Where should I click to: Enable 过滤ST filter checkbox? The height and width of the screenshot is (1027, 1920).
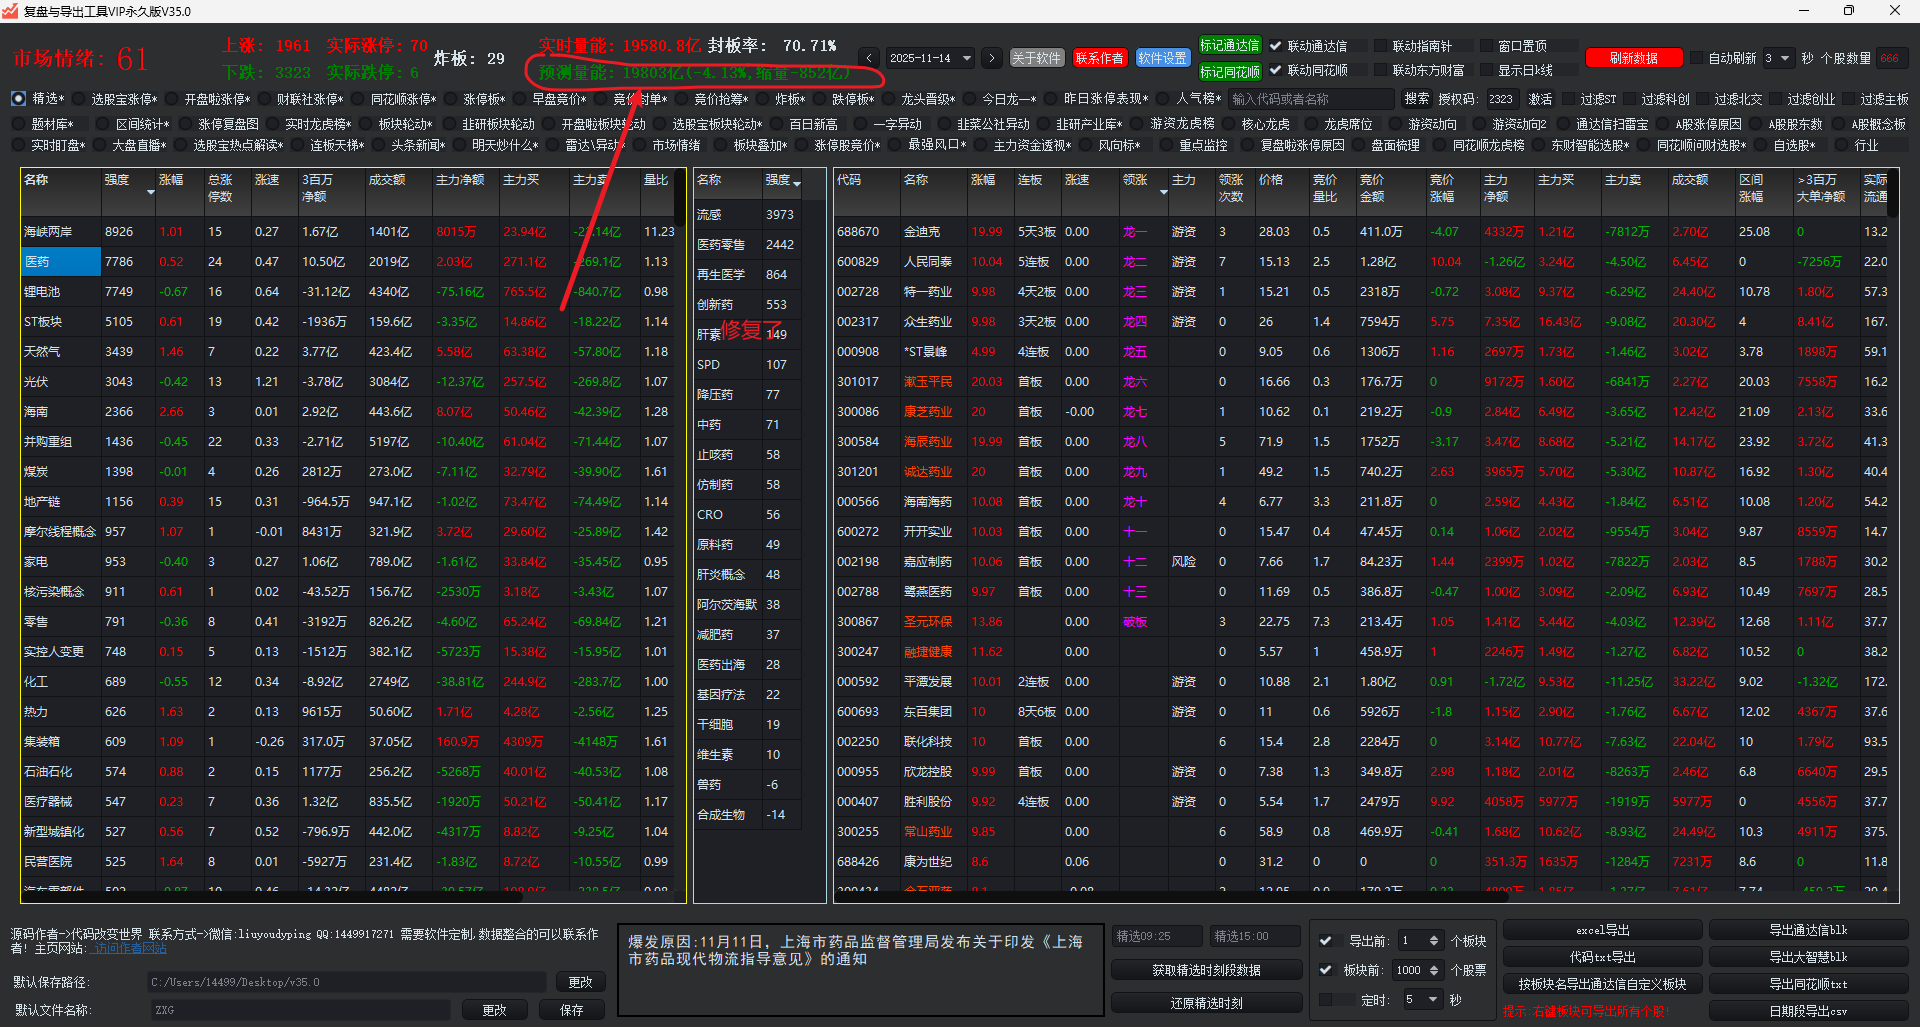pos(1569,99)
